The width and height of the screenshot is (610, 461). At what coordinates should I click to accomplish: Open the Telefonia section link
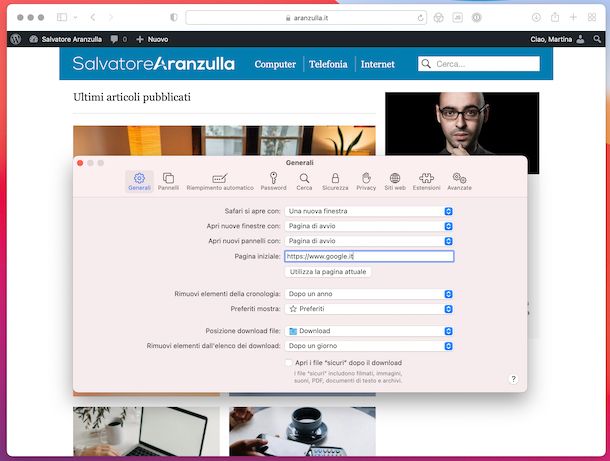click(328, 64)
